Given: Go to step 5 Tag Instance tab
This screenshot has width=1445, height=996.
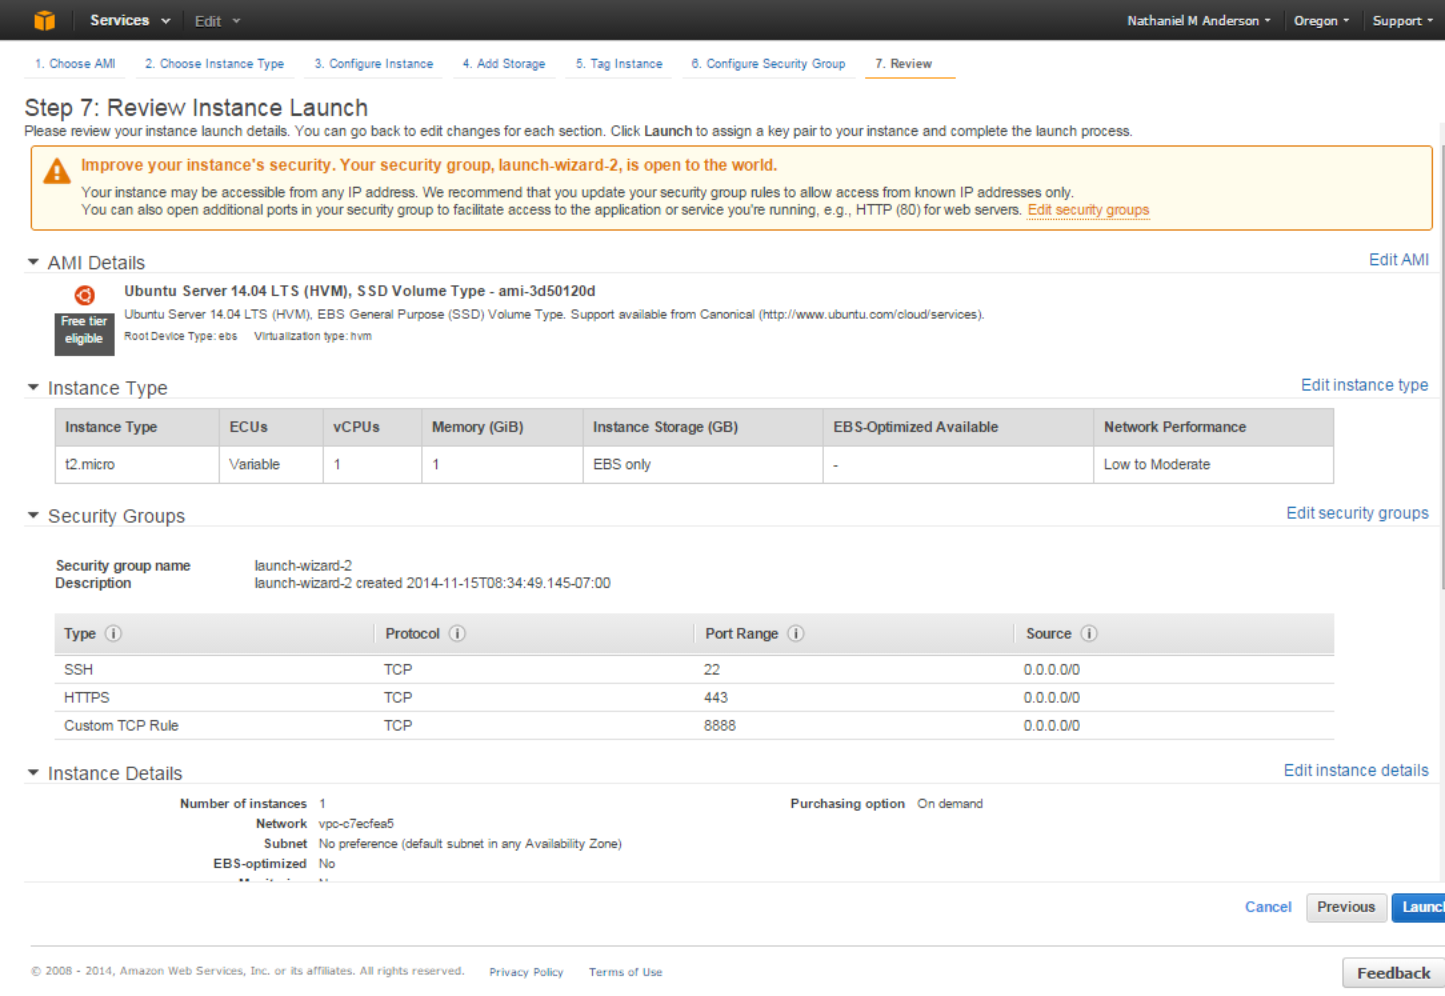Looking at the screenshot, I should [x=619, y=64].
